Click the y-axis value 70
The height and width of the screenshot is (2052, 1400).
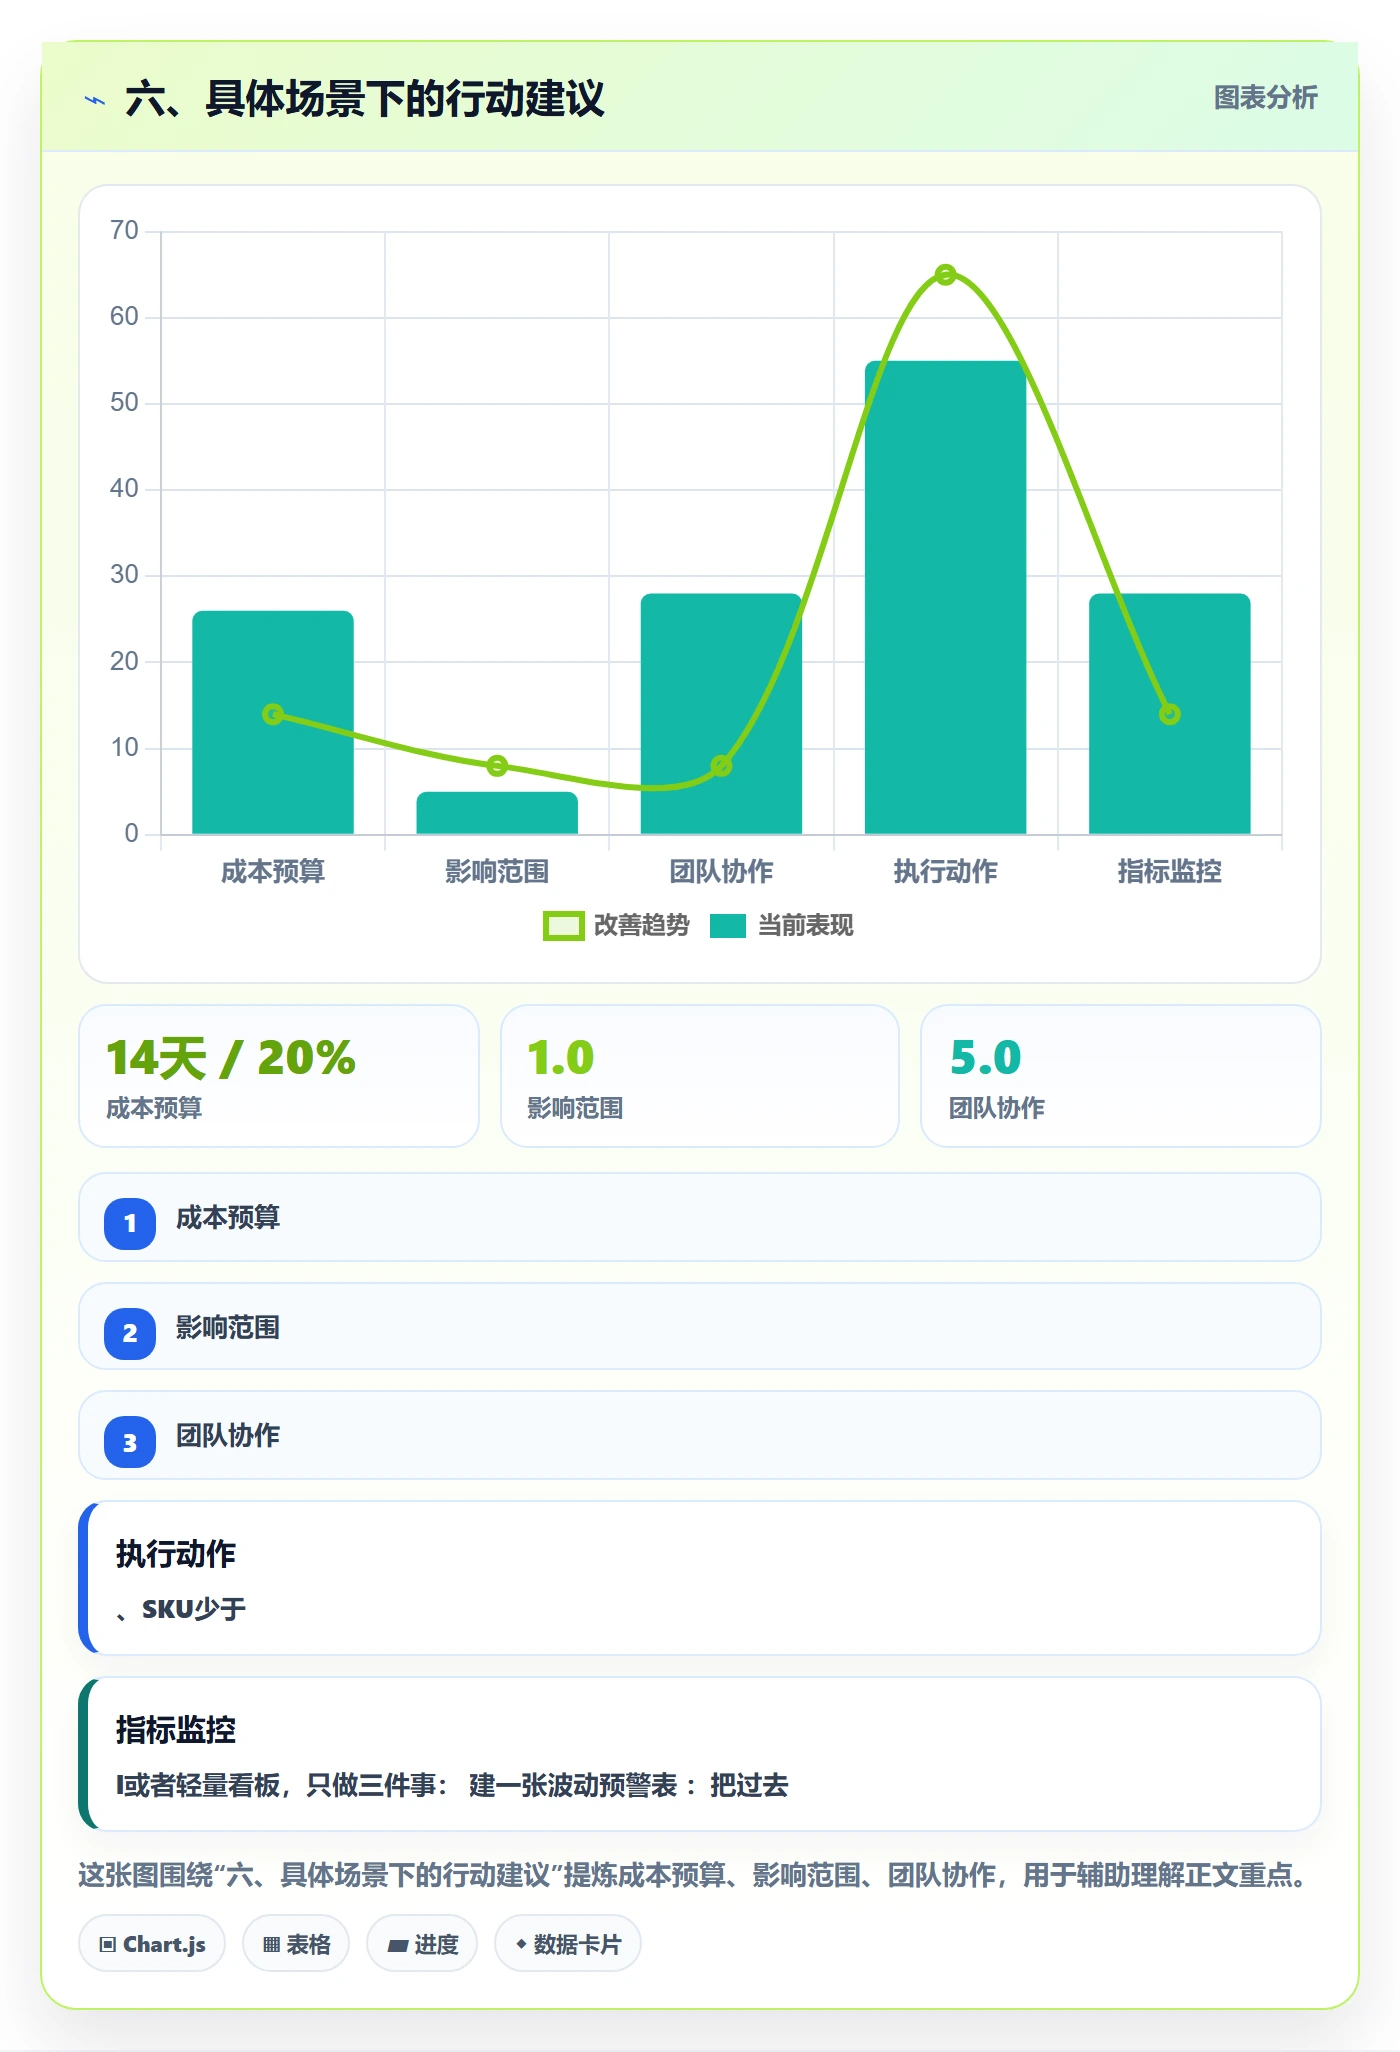pyautogui.click(x=124, y=231)
